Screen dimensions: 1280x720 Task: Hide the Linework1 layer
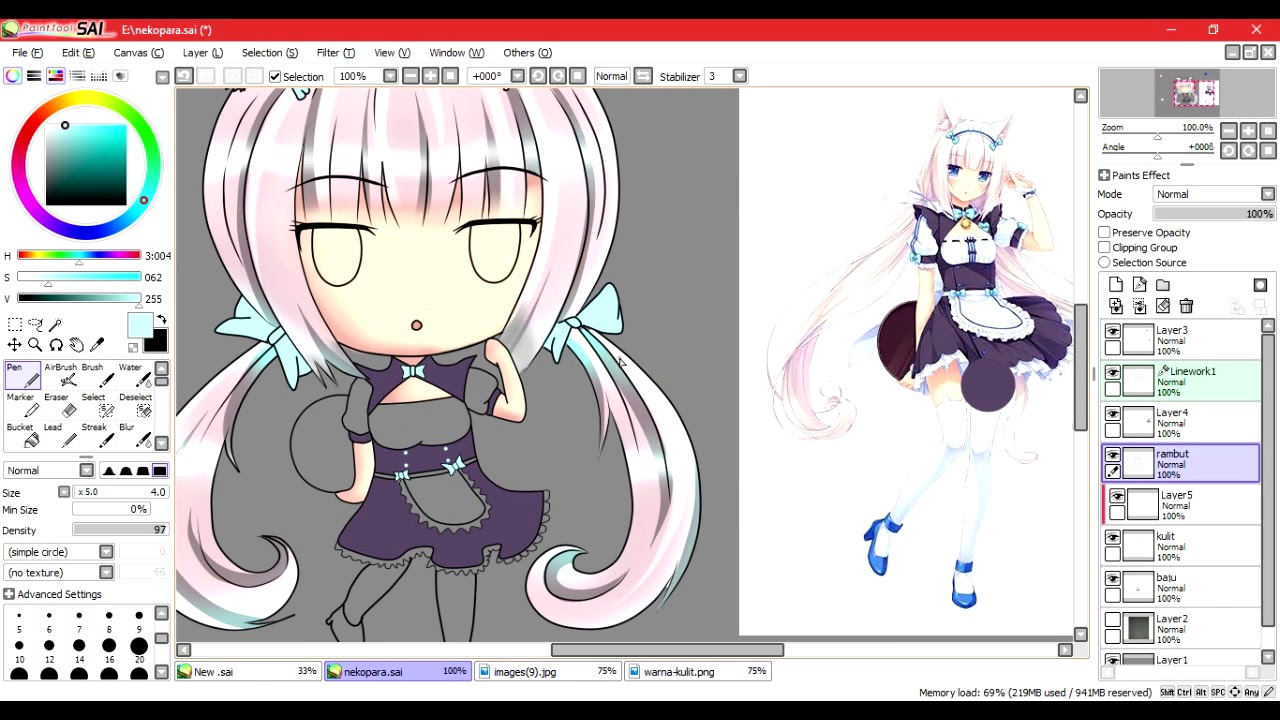tap(1113, 373)
